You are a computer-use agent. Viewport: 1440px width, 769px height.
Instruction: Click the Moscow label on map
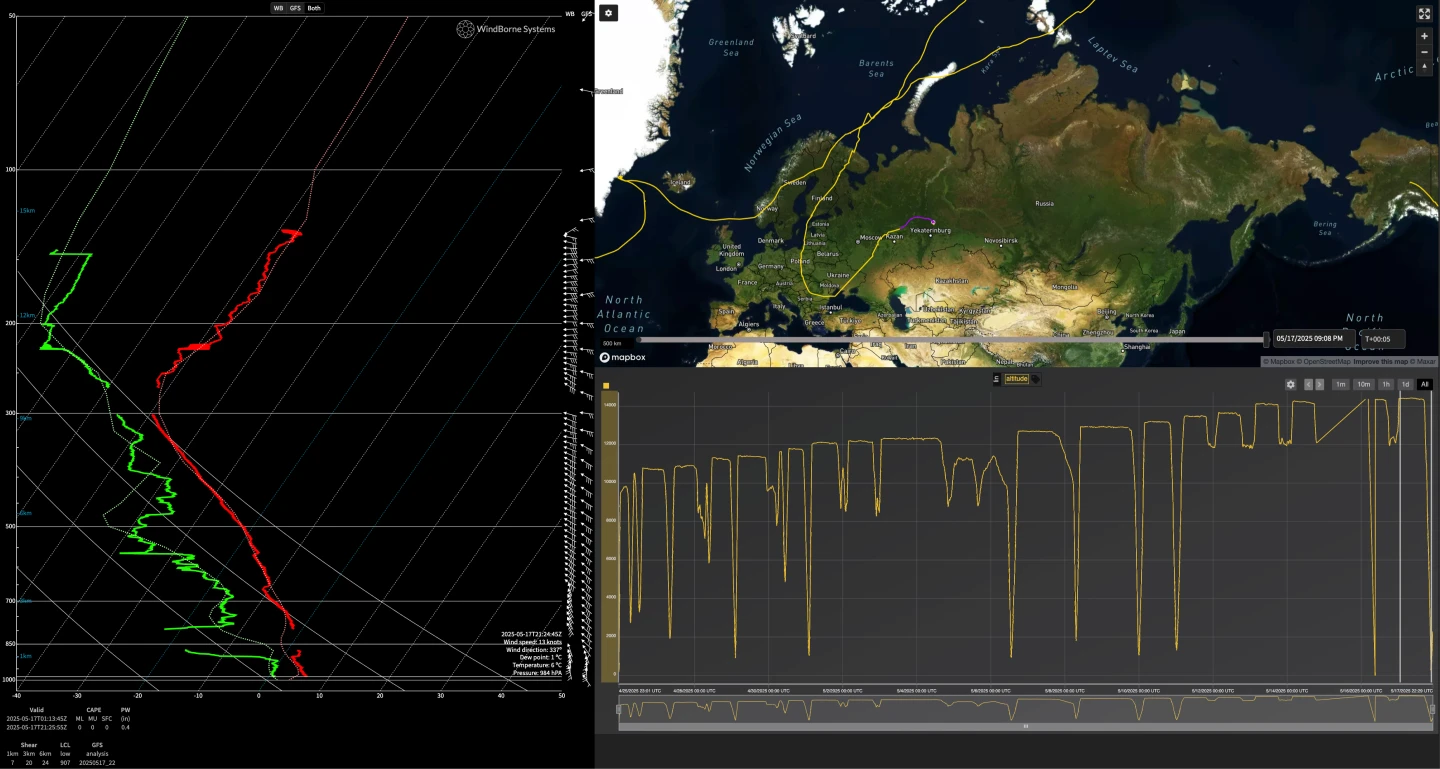point(870,238)
